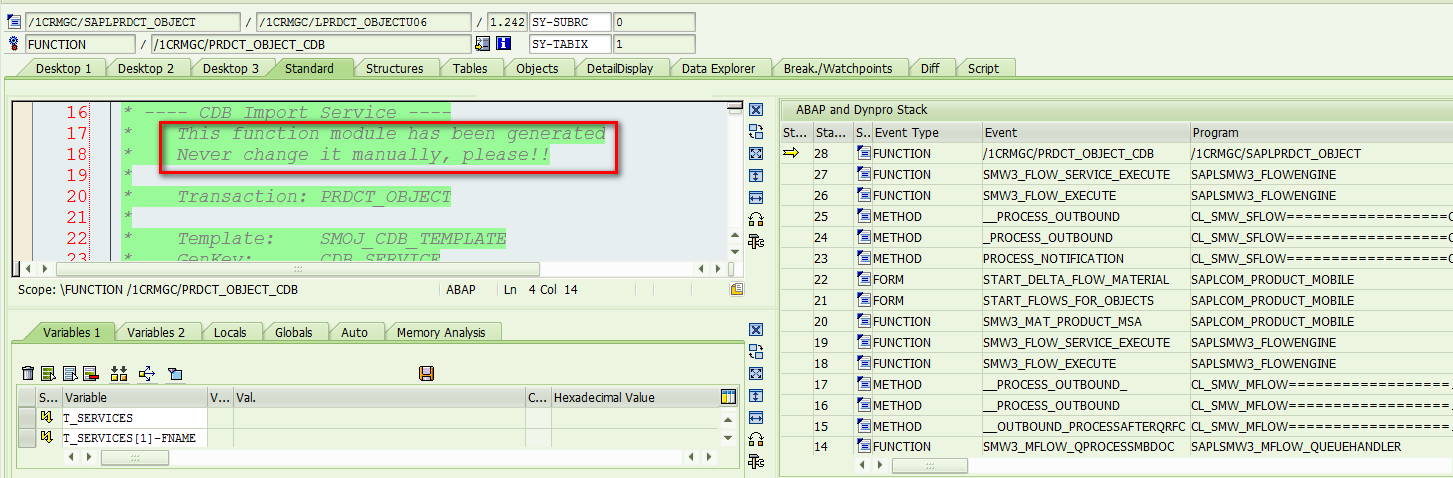Switch to the Auto tab
The width and height of the screenshot is (1453, 478).
pyautogui.click(x=354, y=332)
